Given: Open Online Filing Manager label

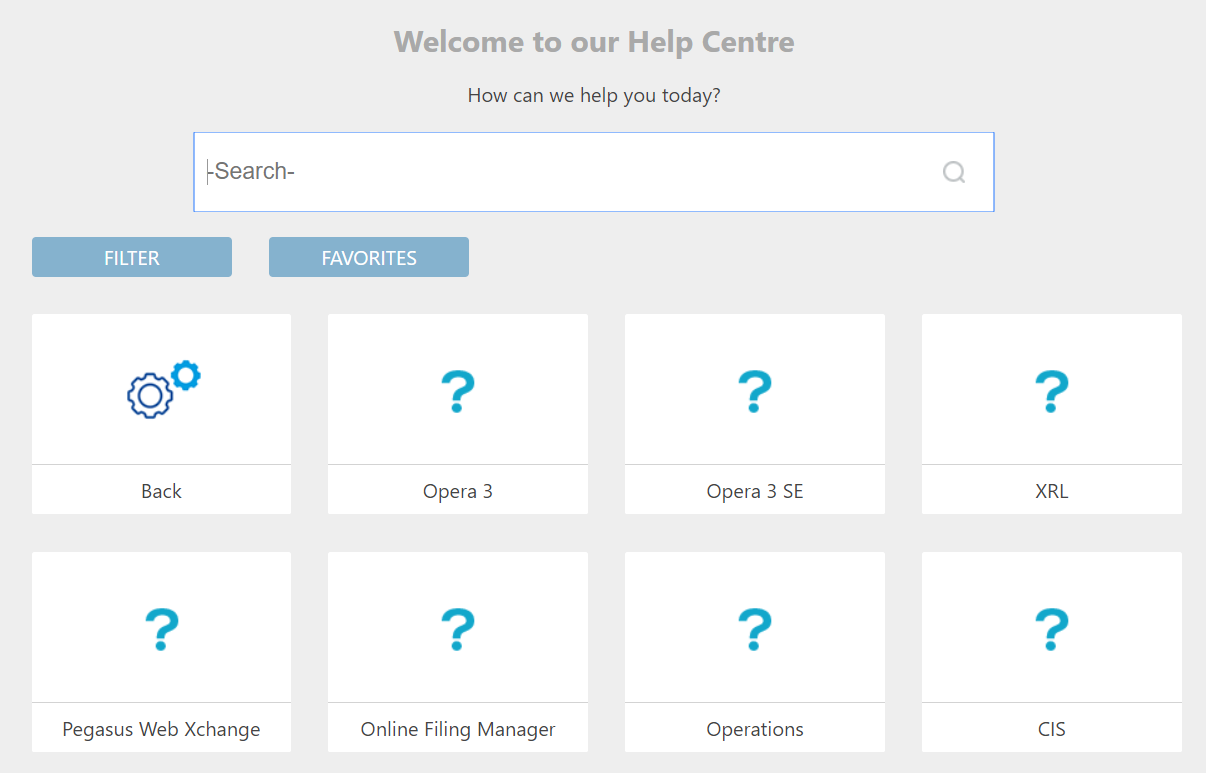Looking at the screenshot, I should coord(458,729).
